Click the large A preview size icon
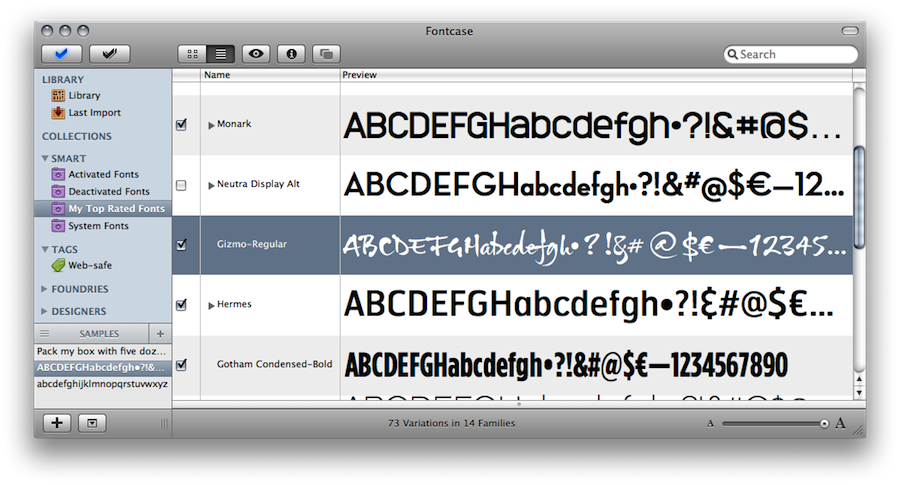The width and height of the screenshot is (900, 485). [x=840, y=423]
